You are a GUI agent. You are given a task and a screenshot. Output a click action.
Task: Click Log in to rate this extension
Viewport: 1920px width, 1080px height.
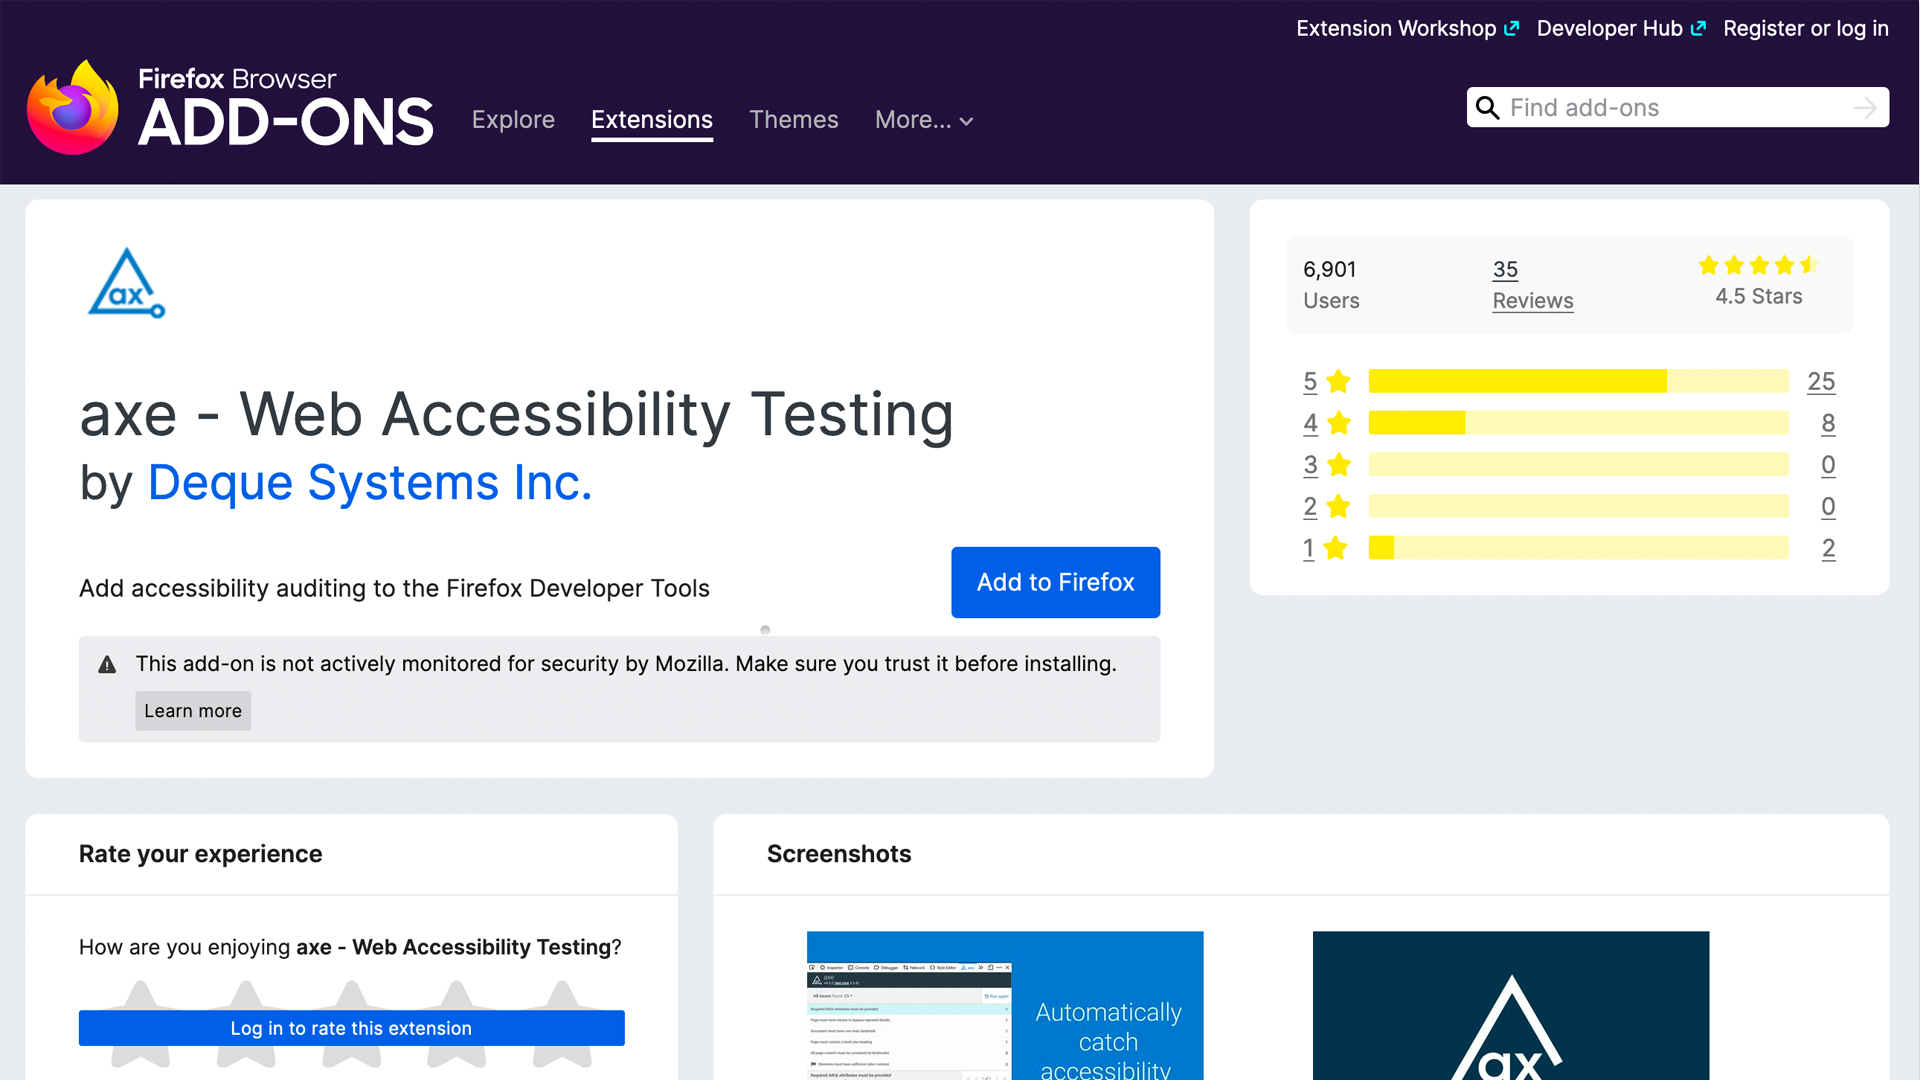pos(351,1029)
